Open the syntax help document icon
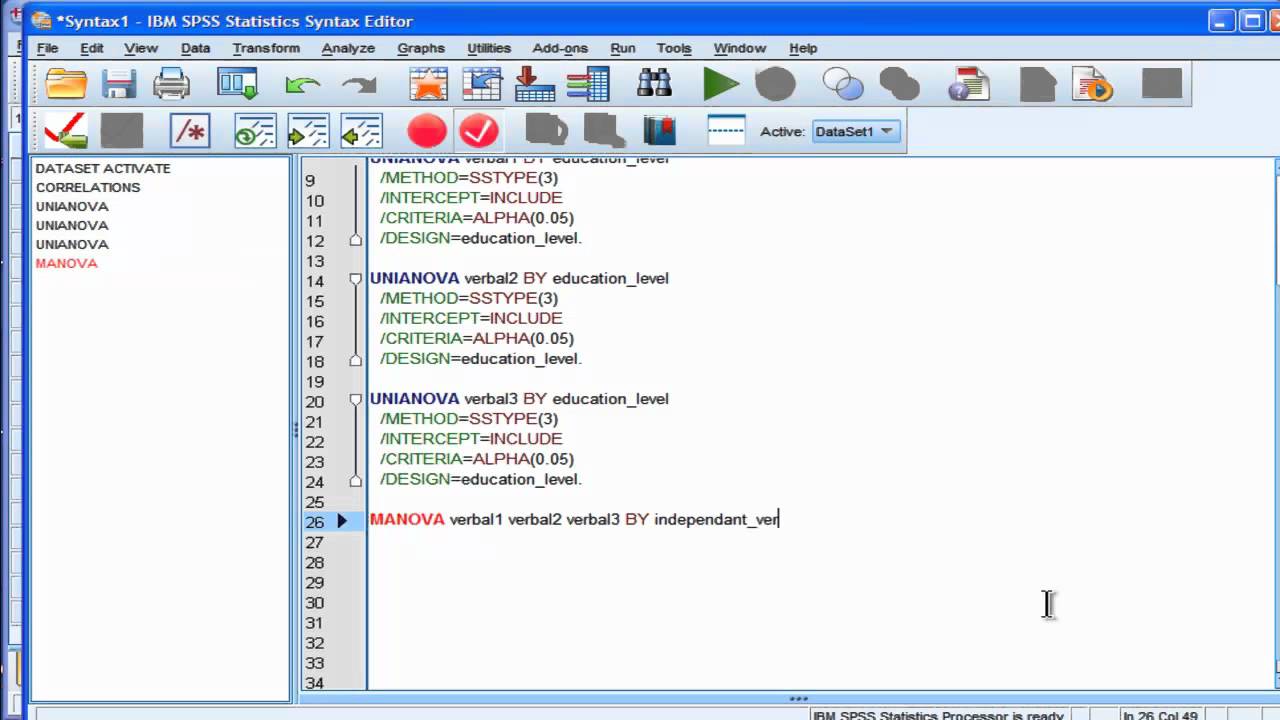The image size is (1280, 720). (x=968, y=85)
